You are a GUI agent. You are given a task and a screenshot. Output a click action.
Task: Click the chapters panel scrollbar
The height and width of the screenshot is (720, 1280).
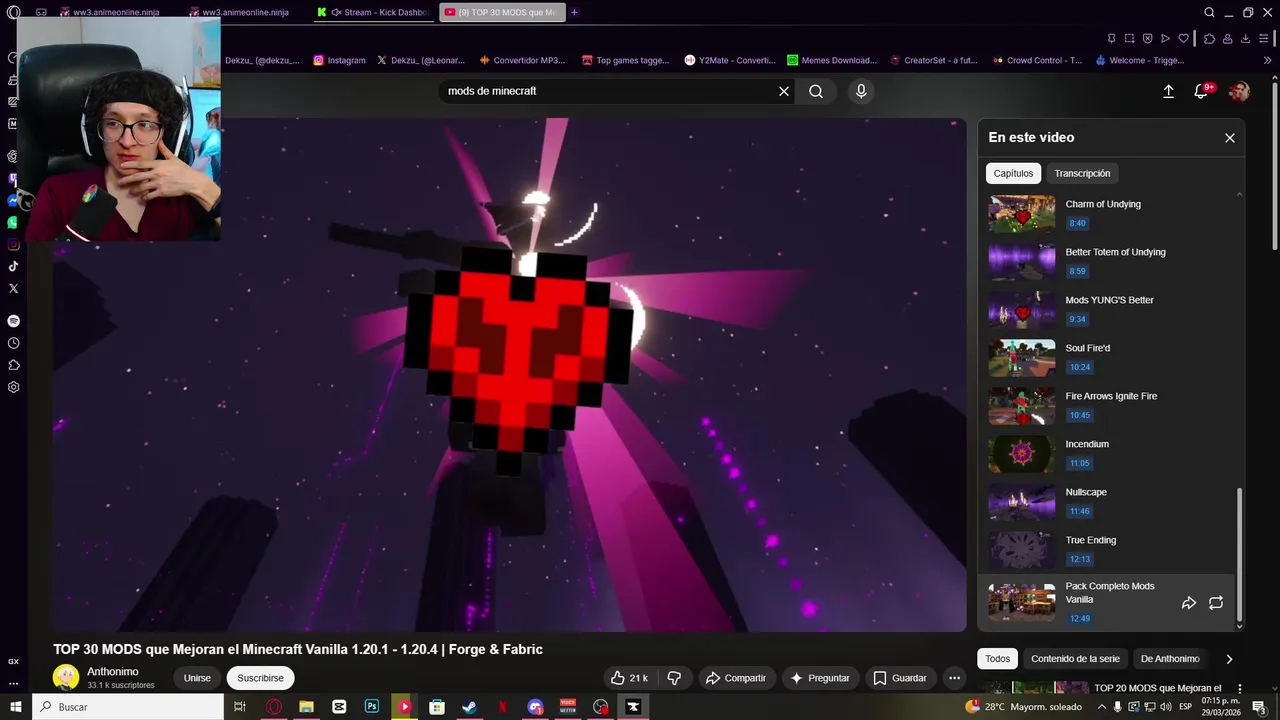(1240, 554)
